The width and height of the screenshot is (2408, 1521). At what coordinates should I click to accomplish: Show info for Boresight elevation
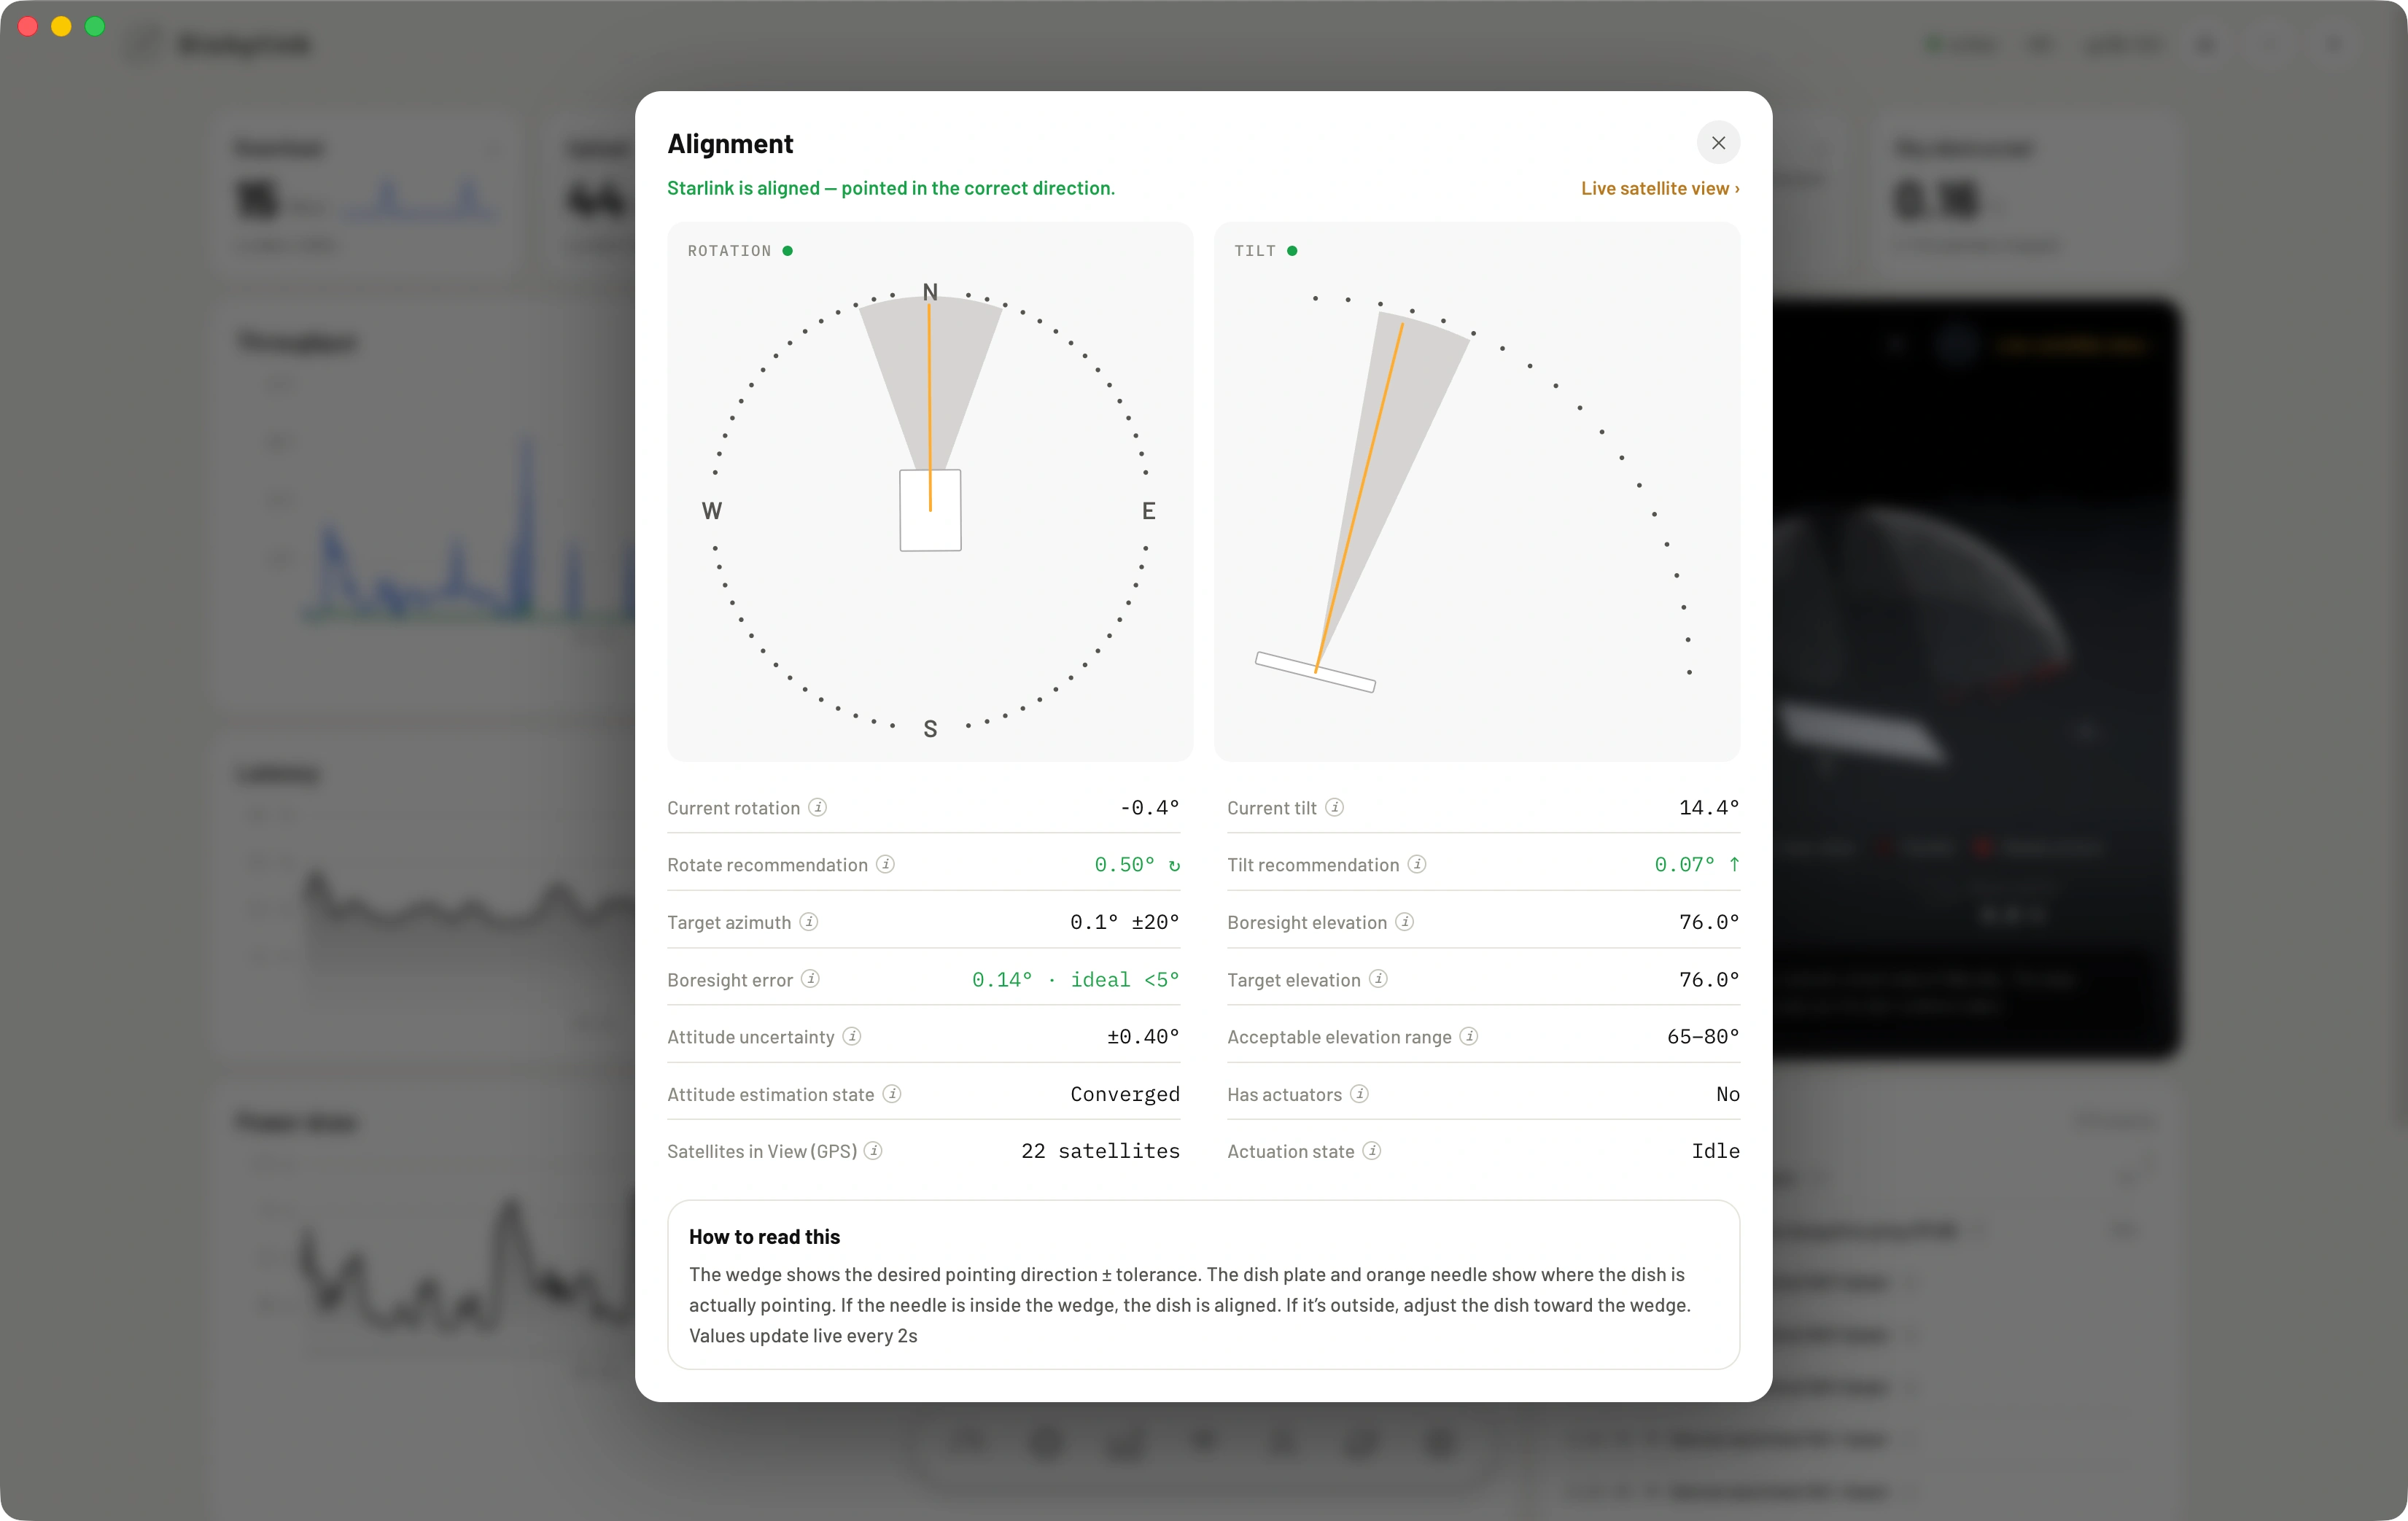coord(1404,921)
